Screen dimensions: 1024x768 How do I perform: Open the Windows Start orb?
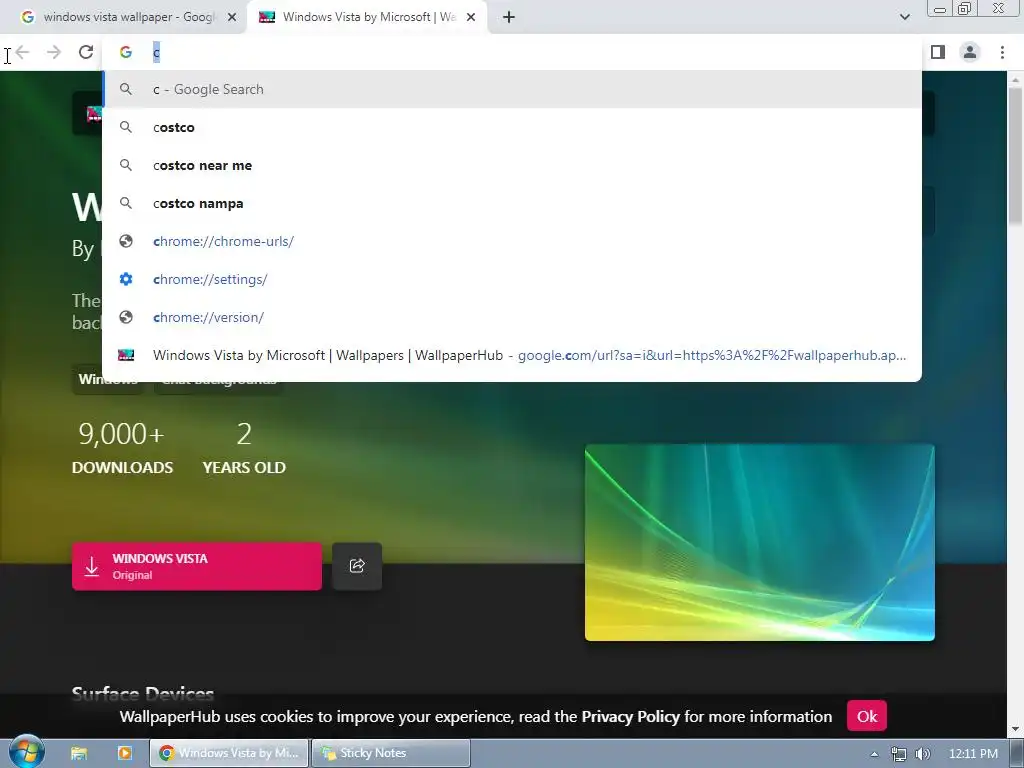[x=27, y=752]
